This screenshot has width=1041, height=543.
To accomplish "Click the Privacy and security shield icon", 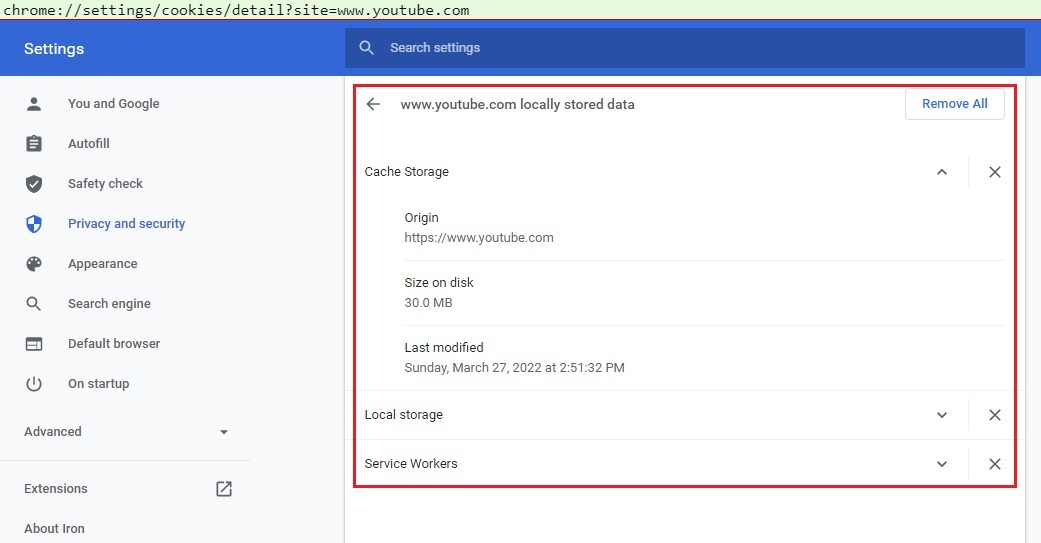I will point(34,224).
